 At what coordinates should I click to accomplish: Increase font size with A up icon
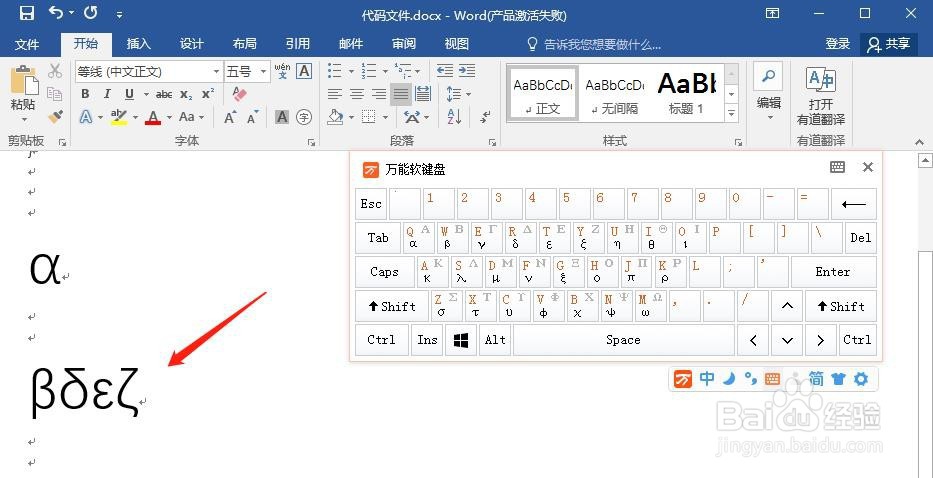click(230, 117)
